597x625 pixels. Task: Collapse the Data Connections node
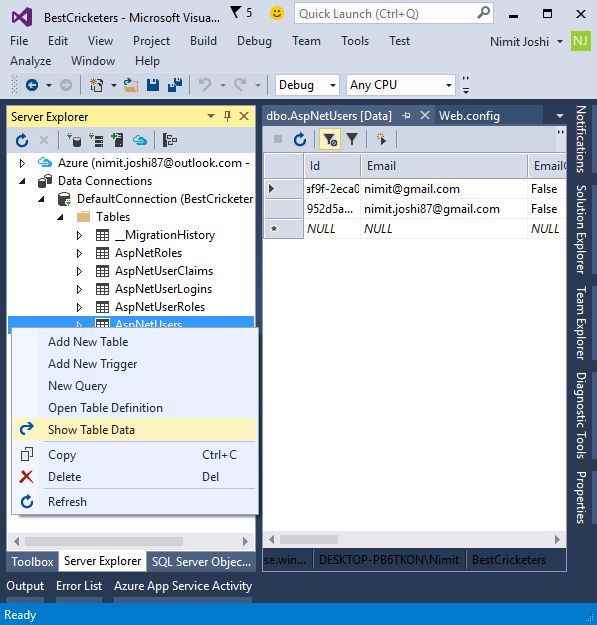click(22, 181)
